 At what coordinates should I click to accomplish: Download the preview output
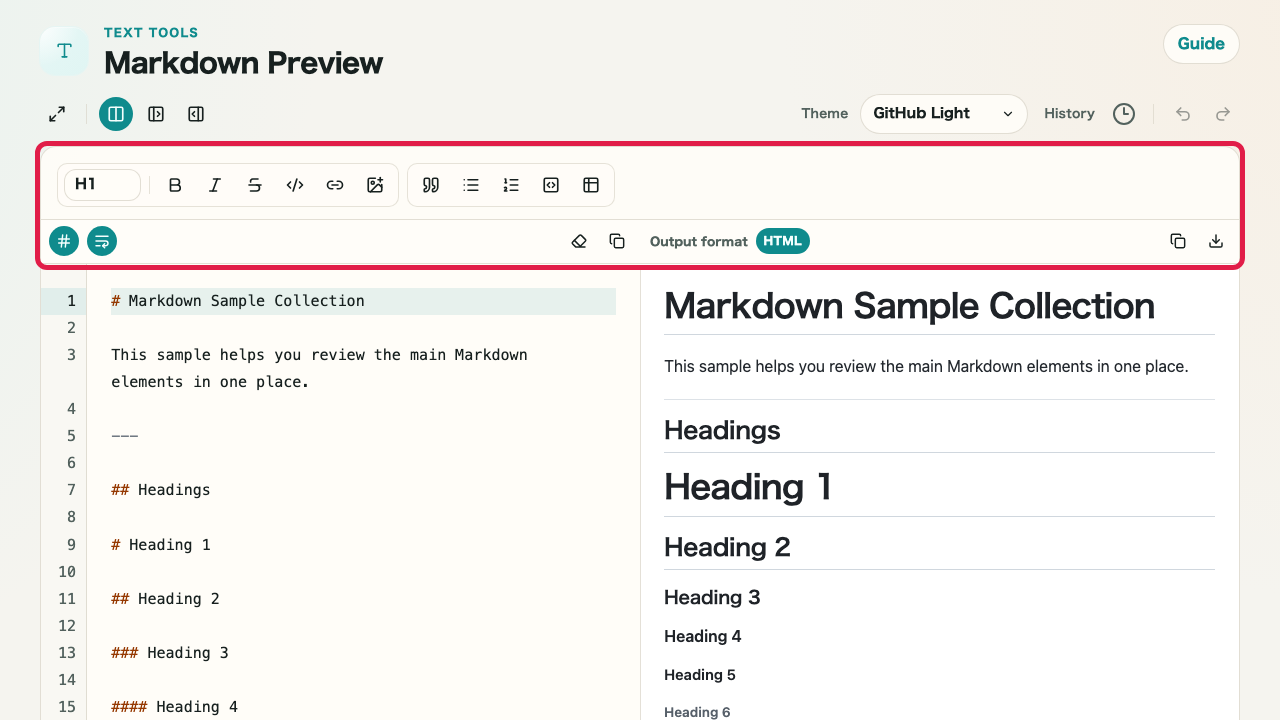click(1216, 241)
